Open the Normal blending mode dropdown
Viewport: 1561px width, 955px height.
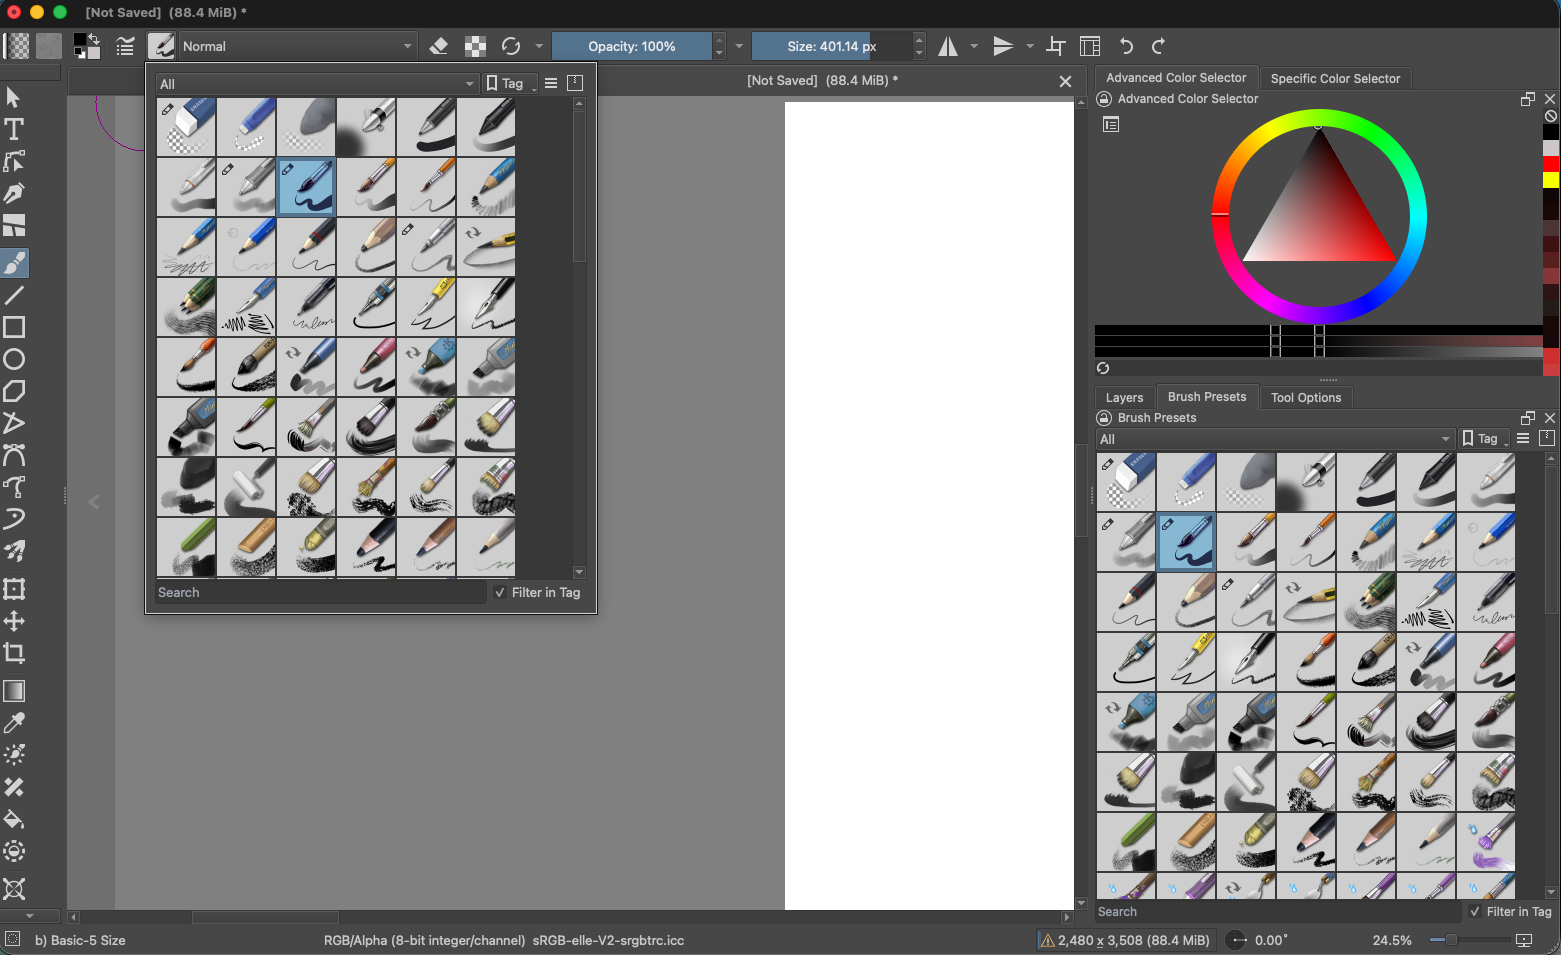click(298, 46)
